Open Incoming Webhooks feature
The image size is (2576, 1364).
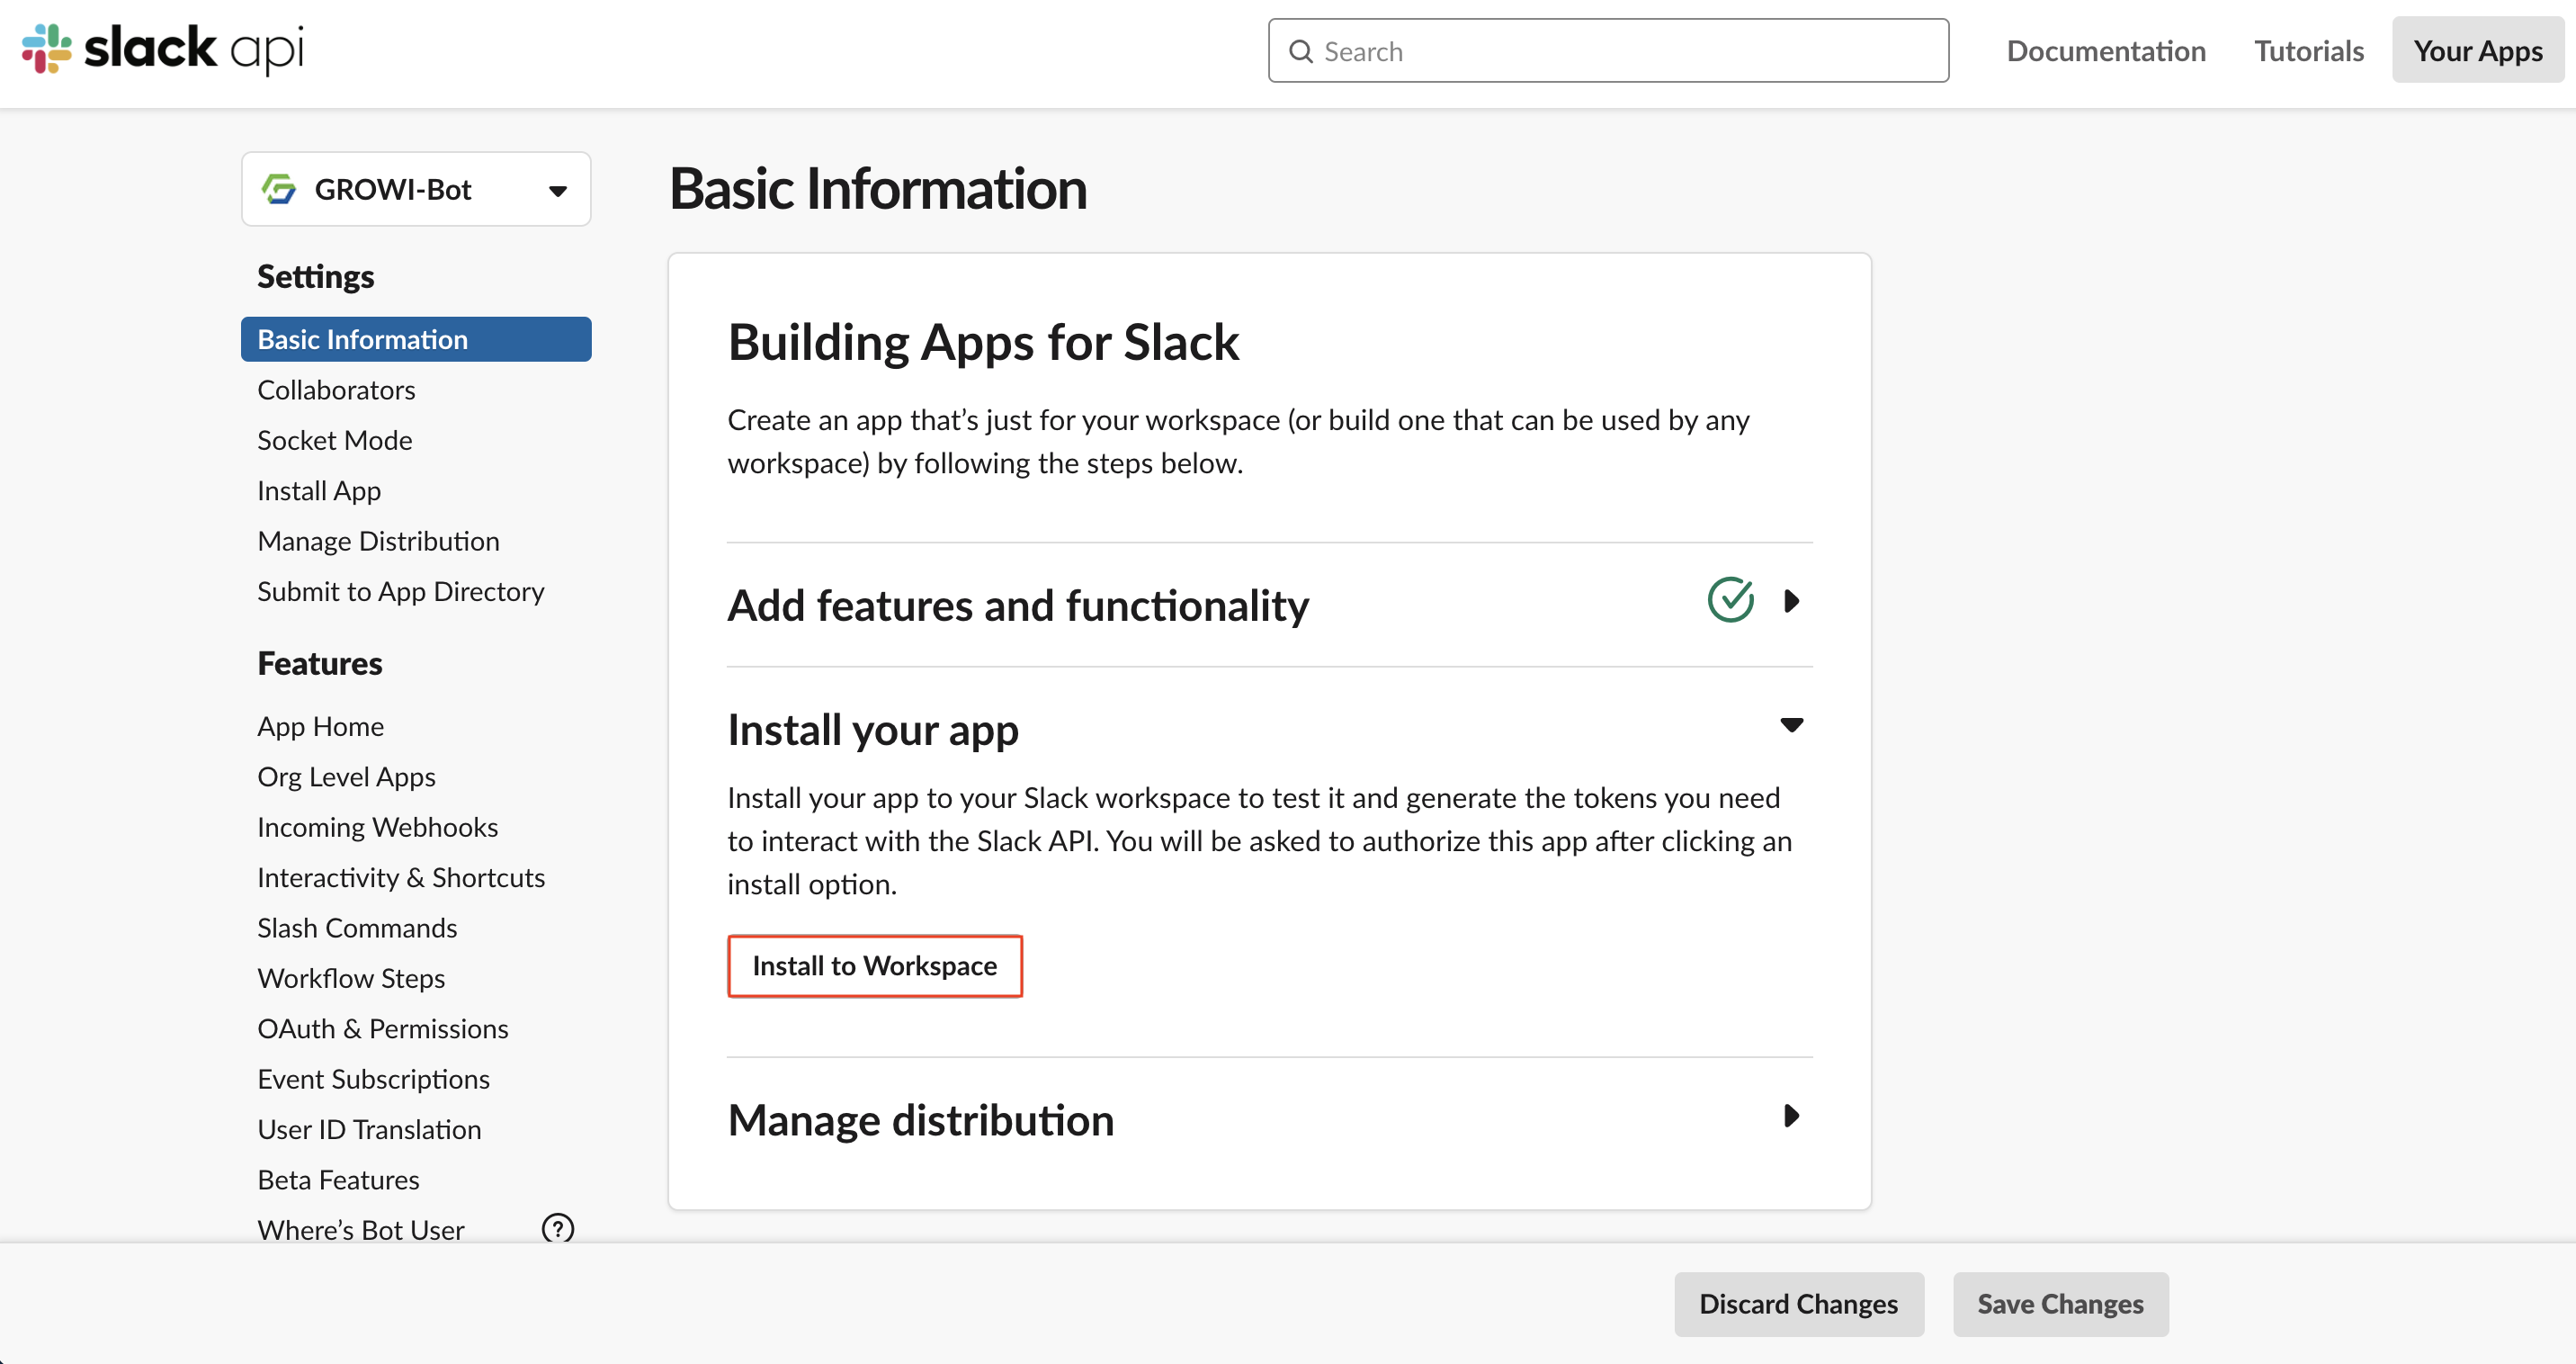[378, 827]
